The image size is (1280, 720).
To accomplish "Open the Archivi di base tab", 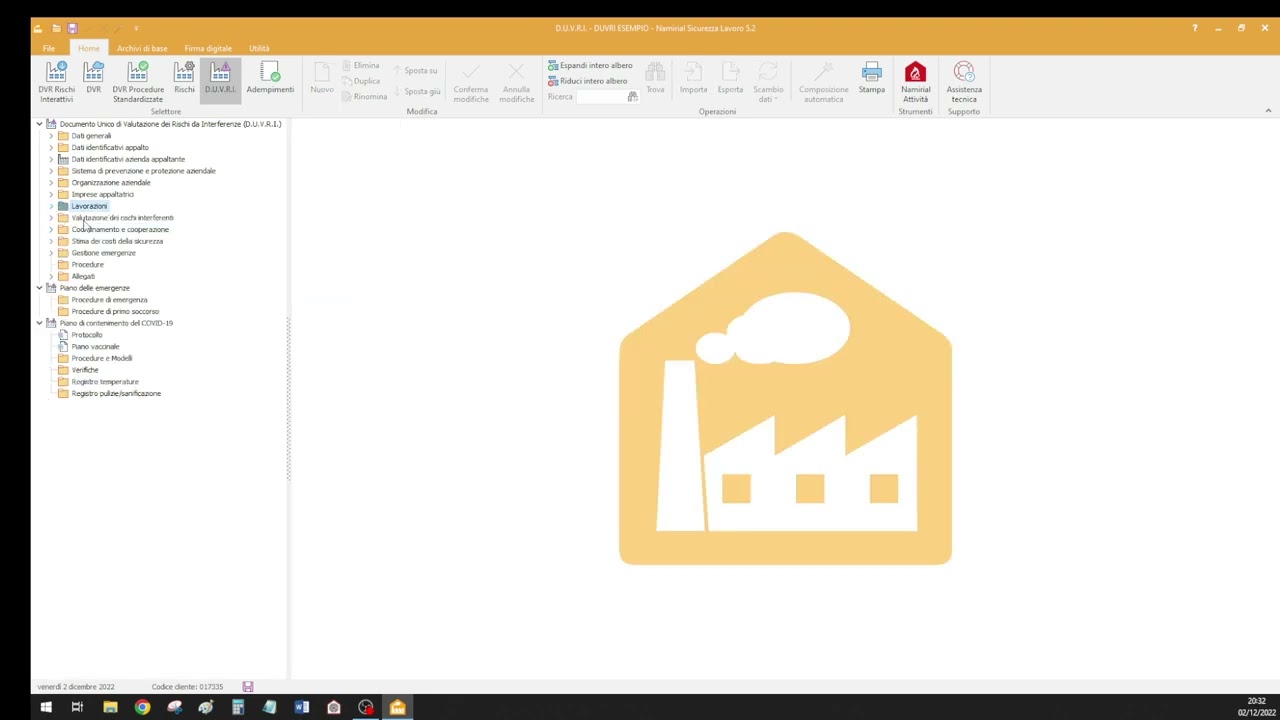I will pos(142,48).
